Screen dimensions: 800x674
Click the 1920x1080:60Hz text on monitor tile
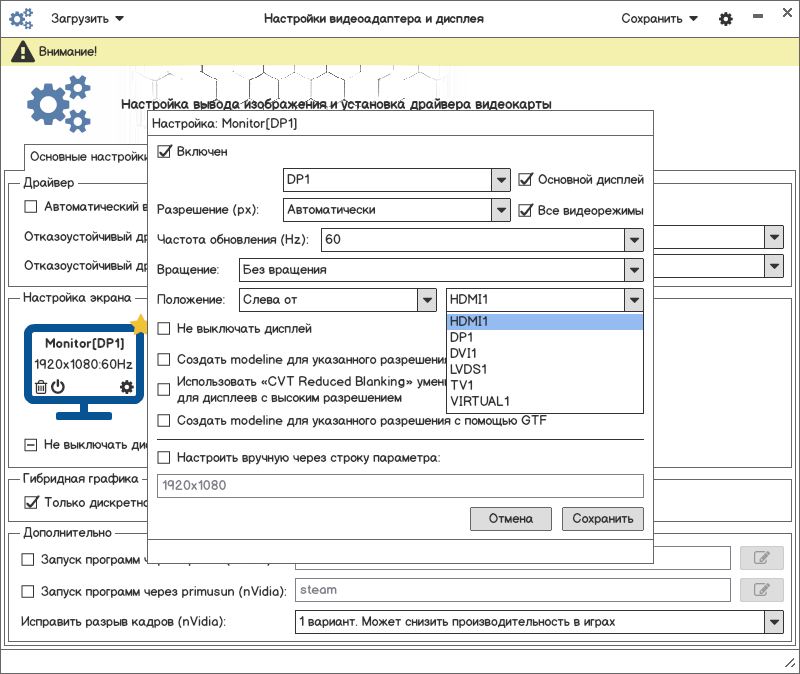pos(83,364)
